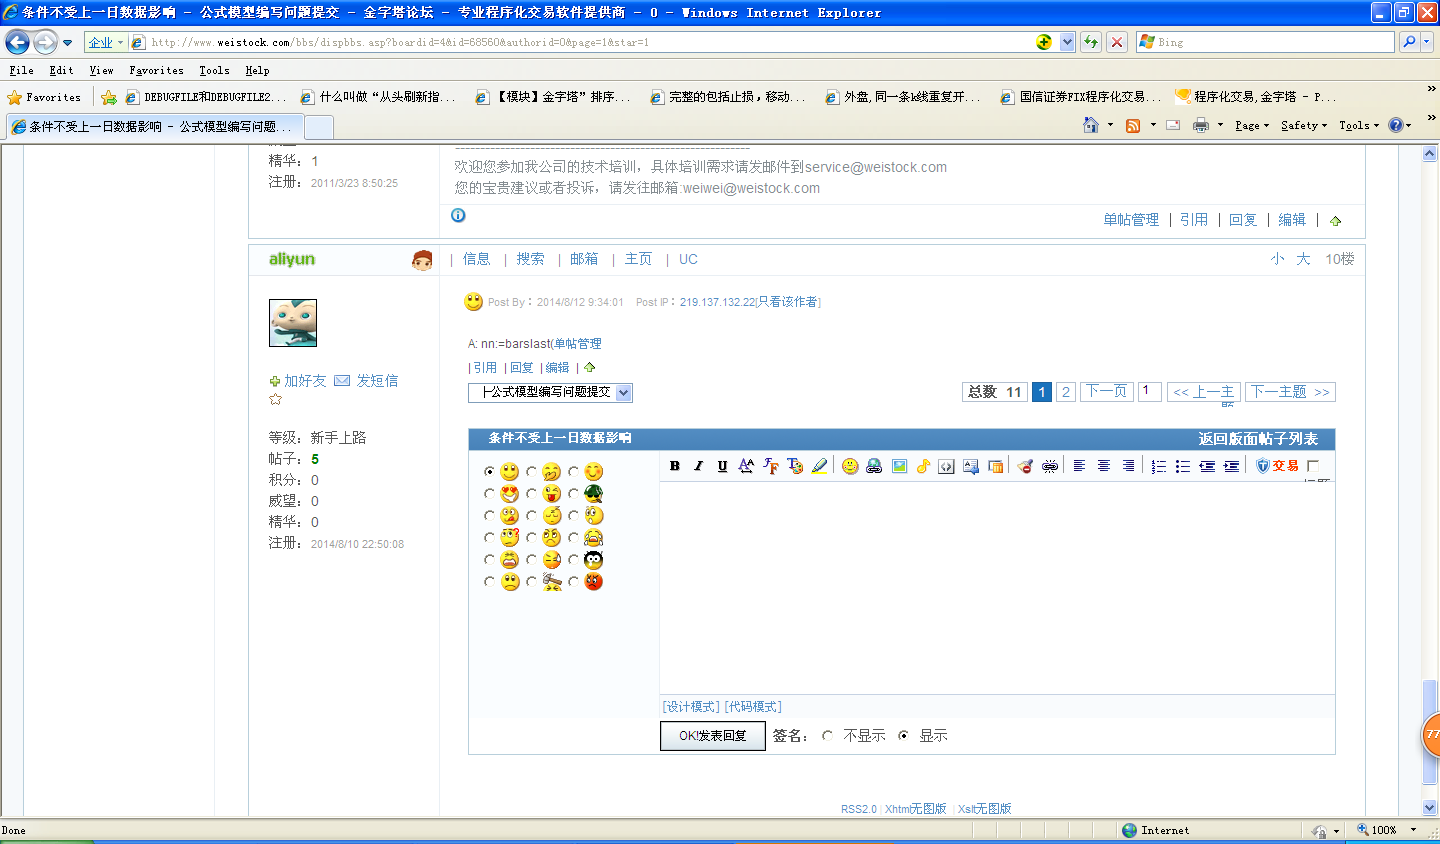Click the underline text icon
Image resolution: width=1440 pixels, height=844 pixels.
coord(722,466)
